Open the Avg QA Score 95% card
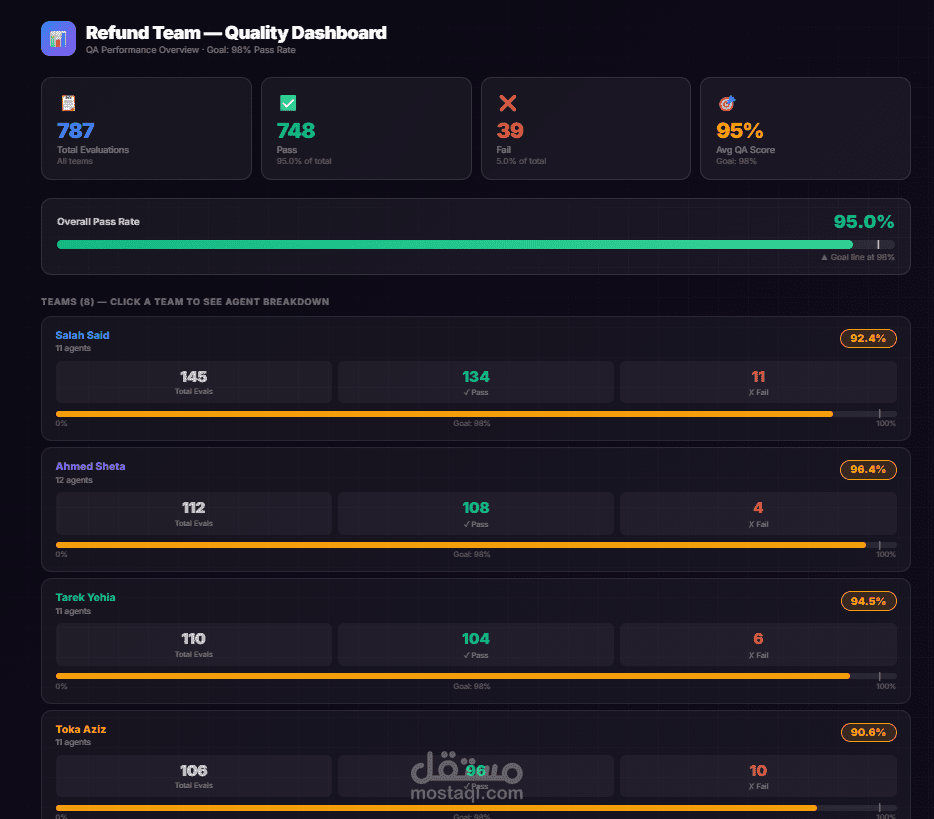Viewport: 934px width, 819px height. point(805,129)
